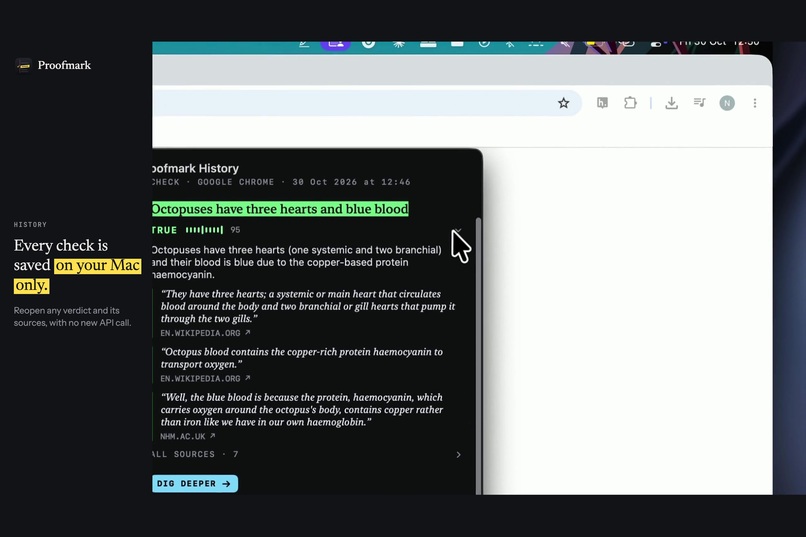Image resolution: width=806 pixels, height=537 pixels.
Task: Click the TRUE verdict label
Action: click(164, 230)
